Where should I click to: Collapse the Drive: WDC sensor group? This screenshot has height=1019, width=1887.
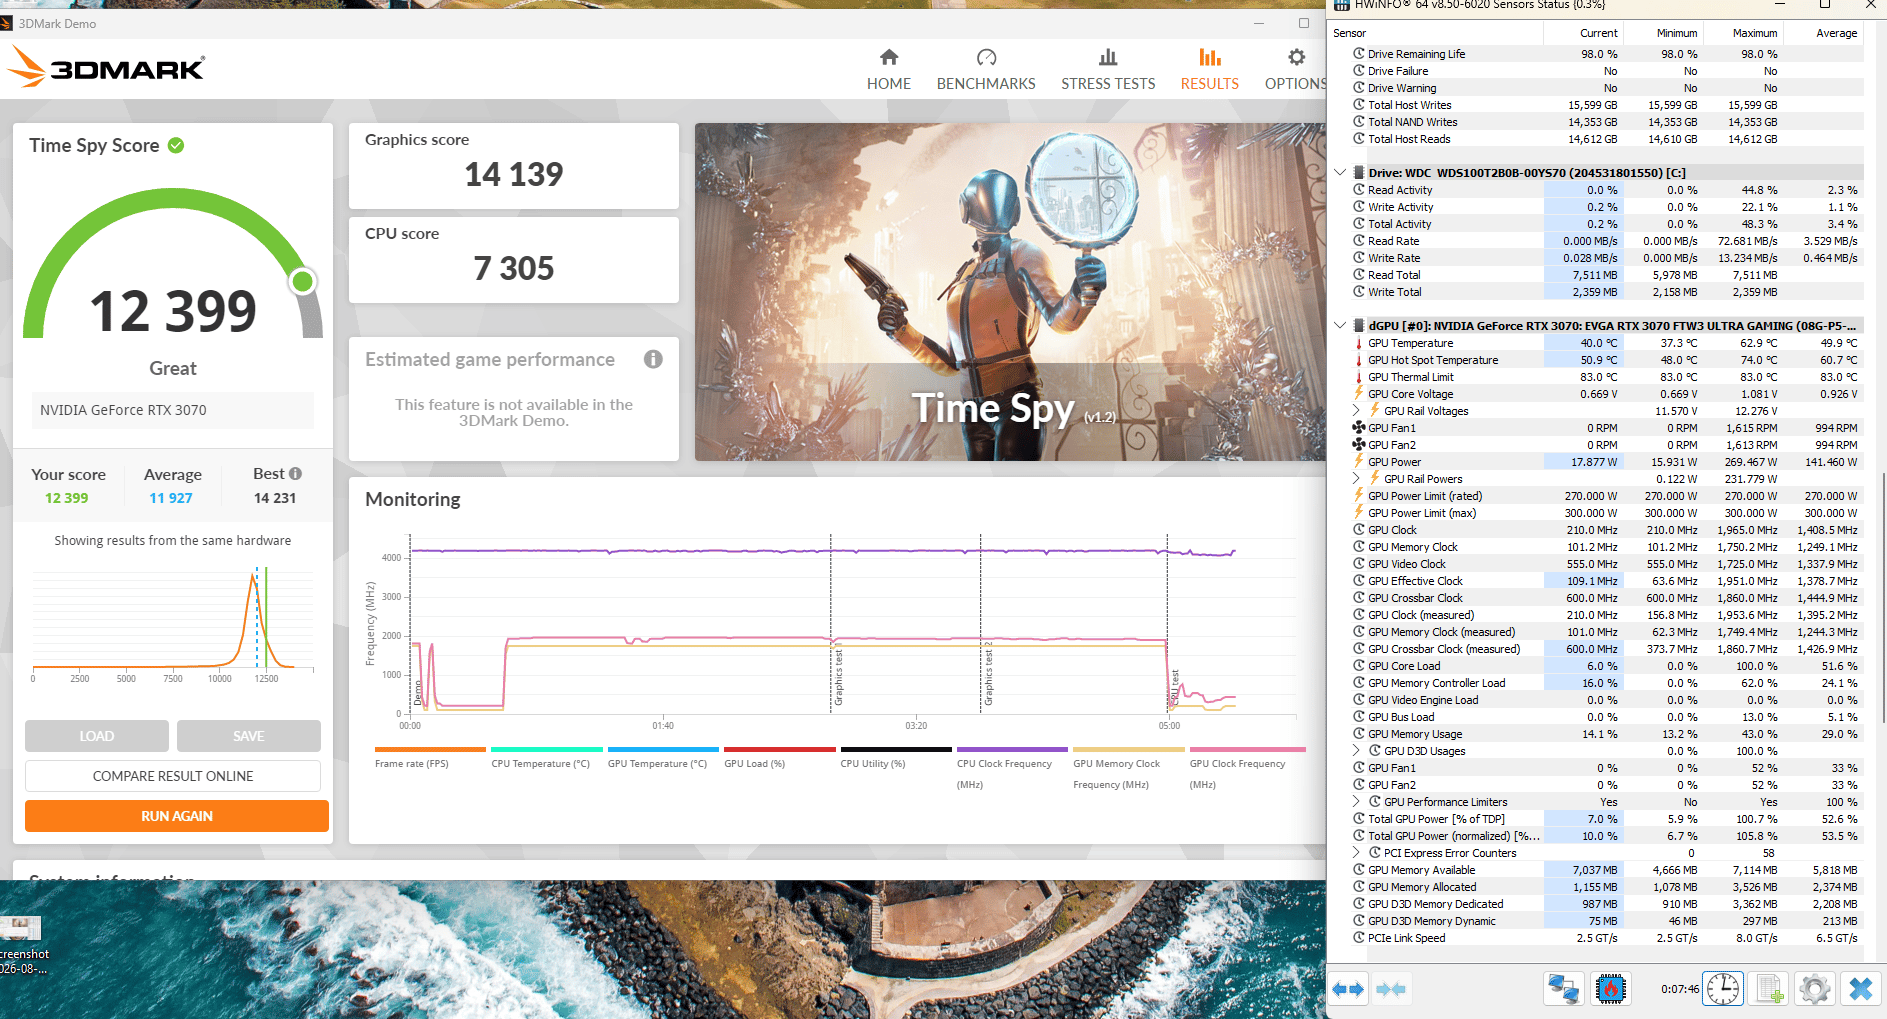[x=1340, y=173]
